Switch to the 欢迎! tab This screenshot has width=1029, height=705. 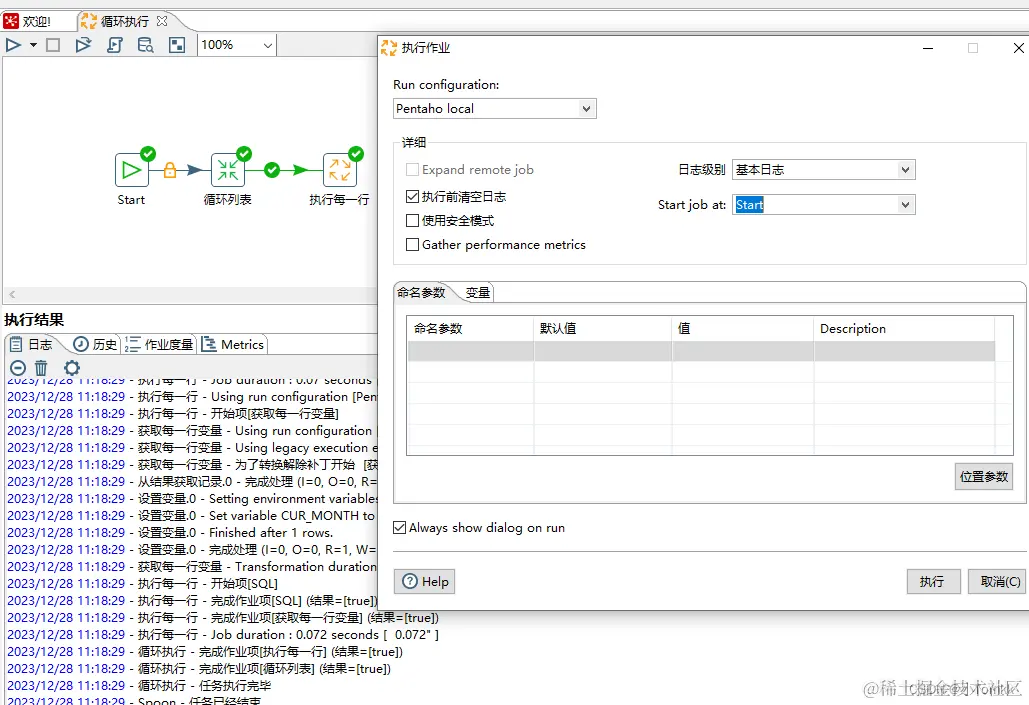37,21
